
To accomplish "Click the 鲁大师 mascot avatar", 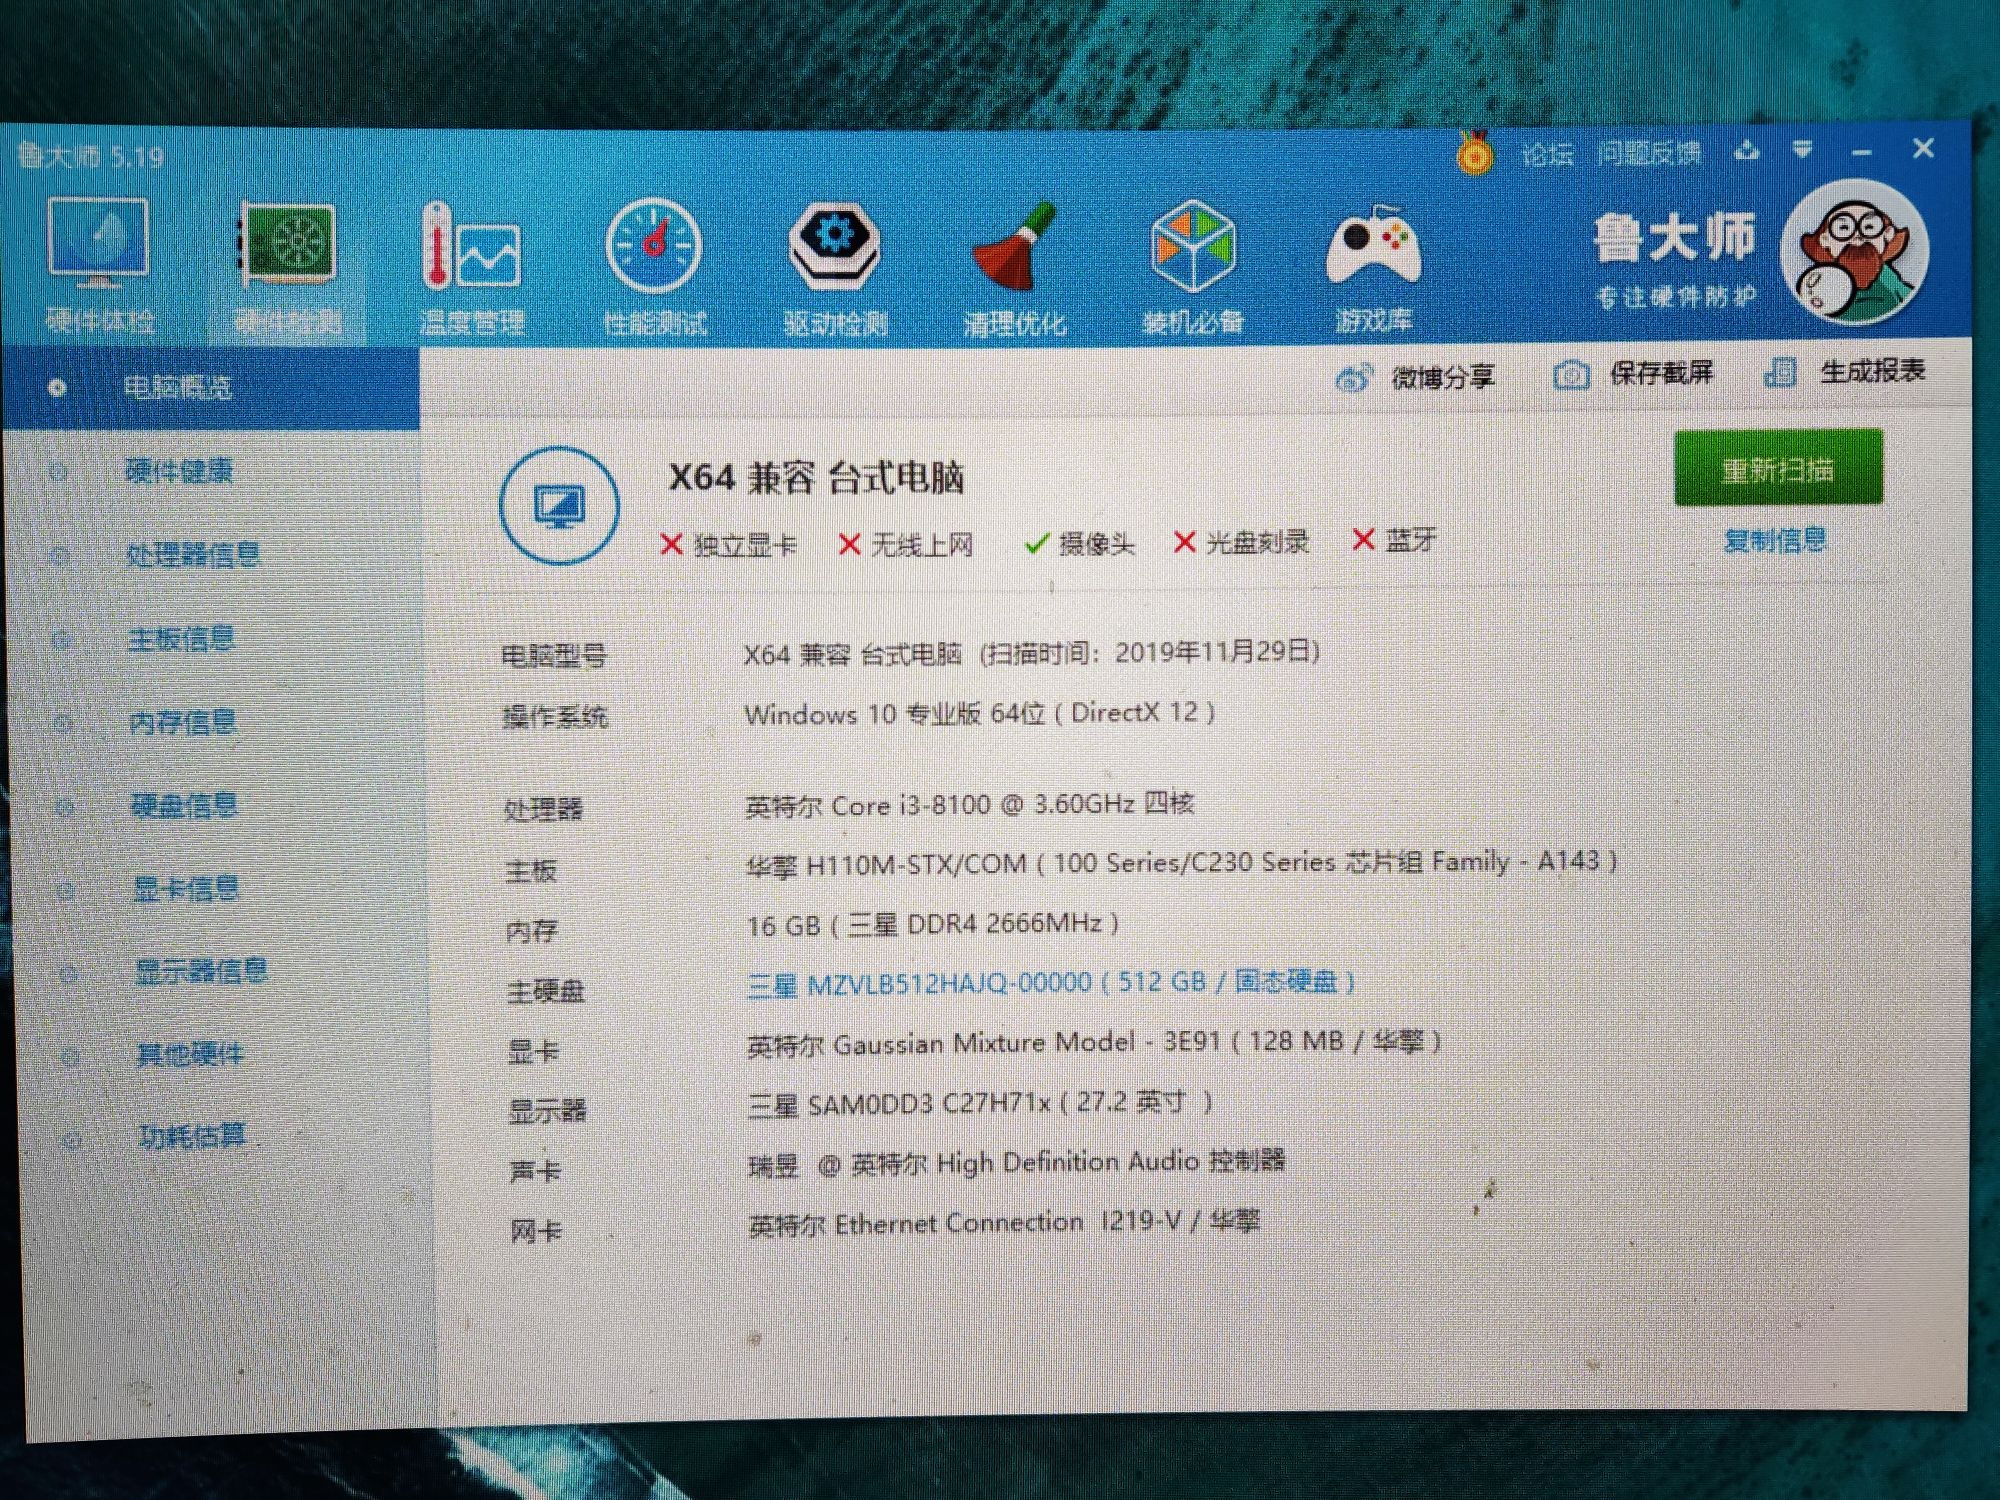I will (x=1854, y=252).
